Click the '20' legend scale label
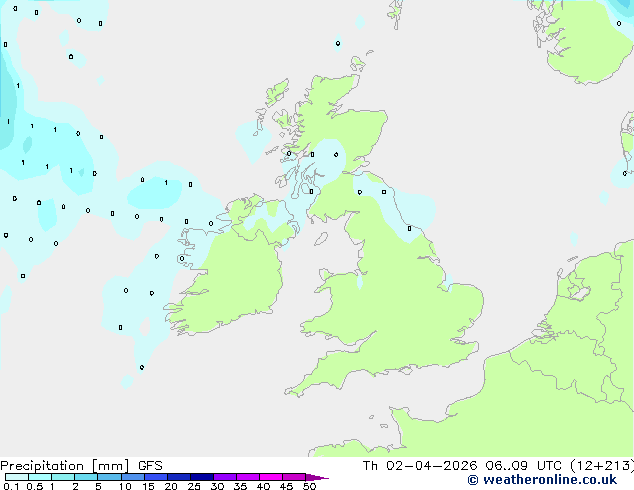 [171, 486]
